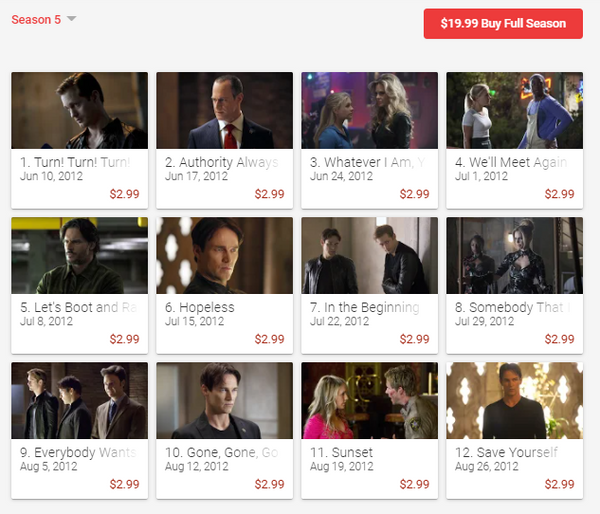Buy full season for $19.99
The image size is (600, 514).
click(503, 23)
